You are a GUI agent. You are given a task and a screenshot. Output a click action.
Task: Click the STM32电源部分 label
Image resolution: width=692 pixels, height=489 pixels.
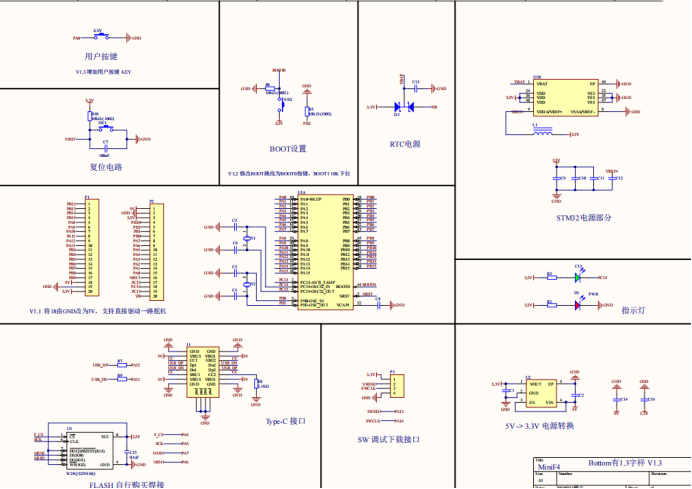[583, 218]
